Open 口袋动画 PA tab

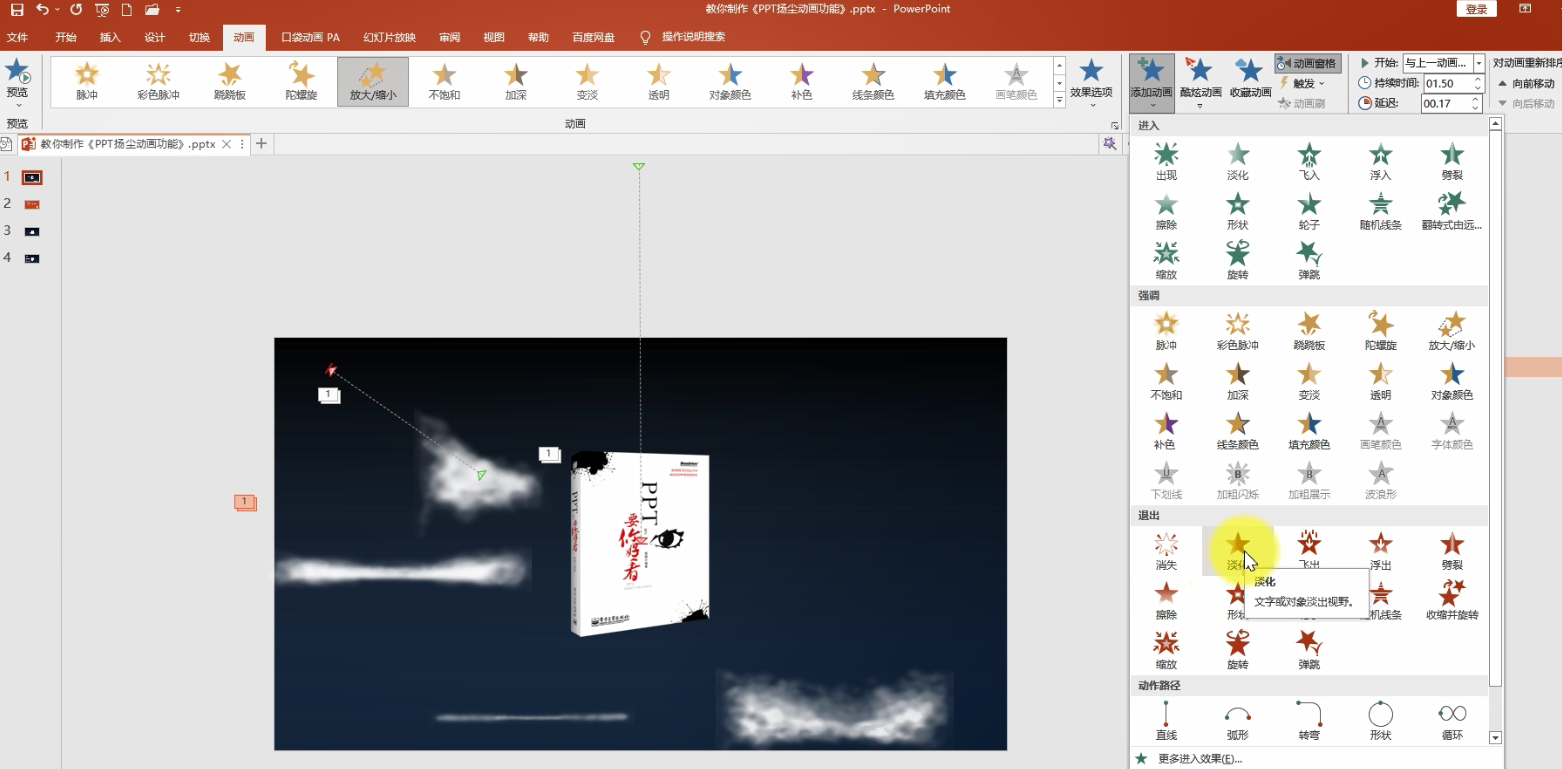click(310, 37)
